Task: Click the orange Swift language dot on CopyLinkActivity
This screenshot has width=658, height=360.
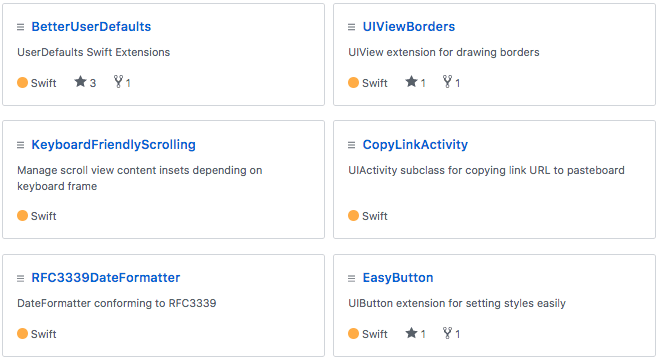Action: point(353,216)
